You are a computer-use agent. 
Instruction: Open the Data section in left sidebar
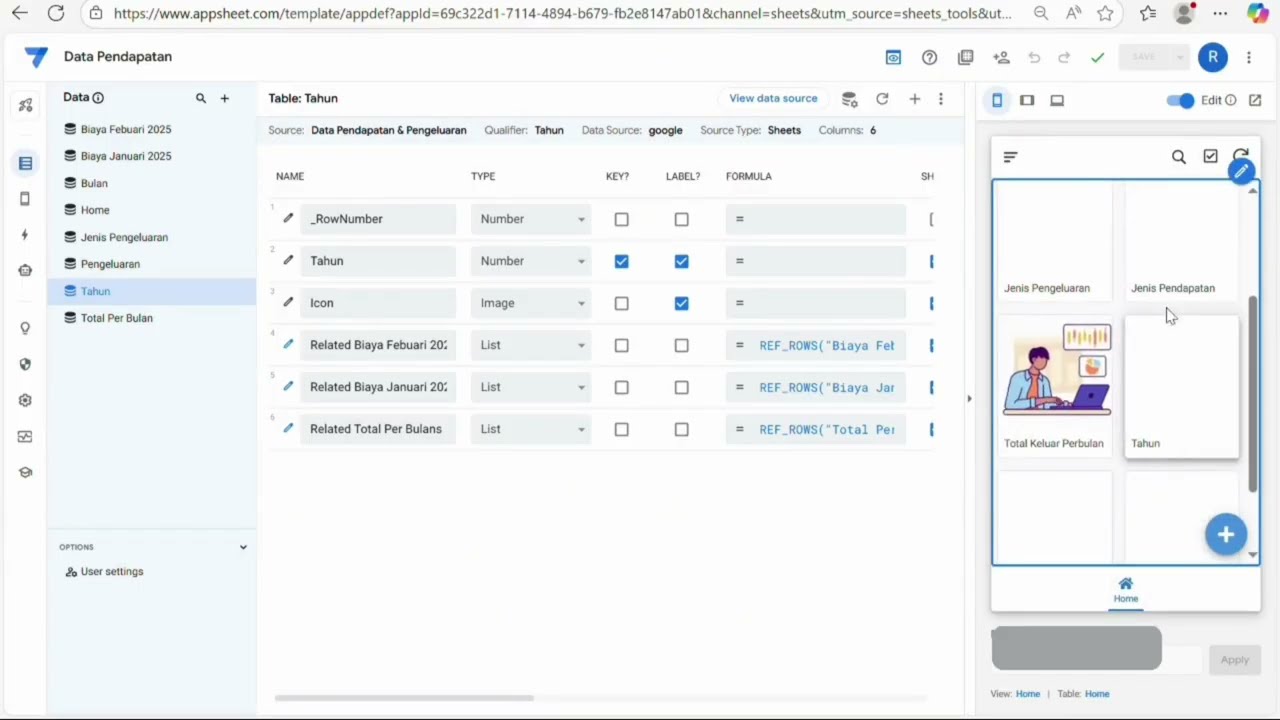click(25, 163)
